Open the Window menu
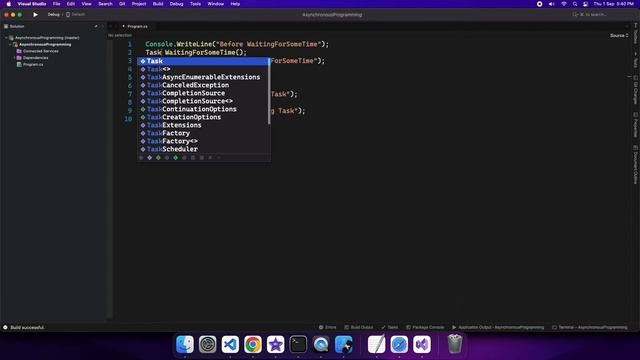 coord(216,4)
